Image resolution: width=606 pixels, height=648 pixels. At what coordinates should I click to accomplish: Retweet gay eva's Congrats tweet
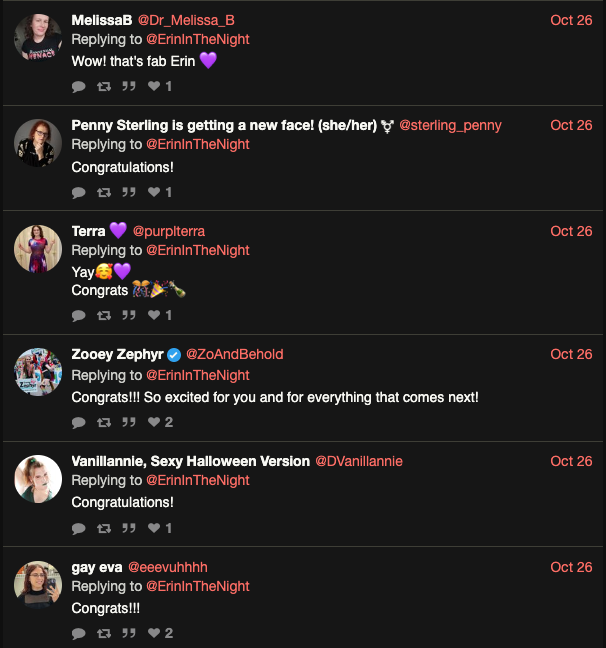coord(103,633)
